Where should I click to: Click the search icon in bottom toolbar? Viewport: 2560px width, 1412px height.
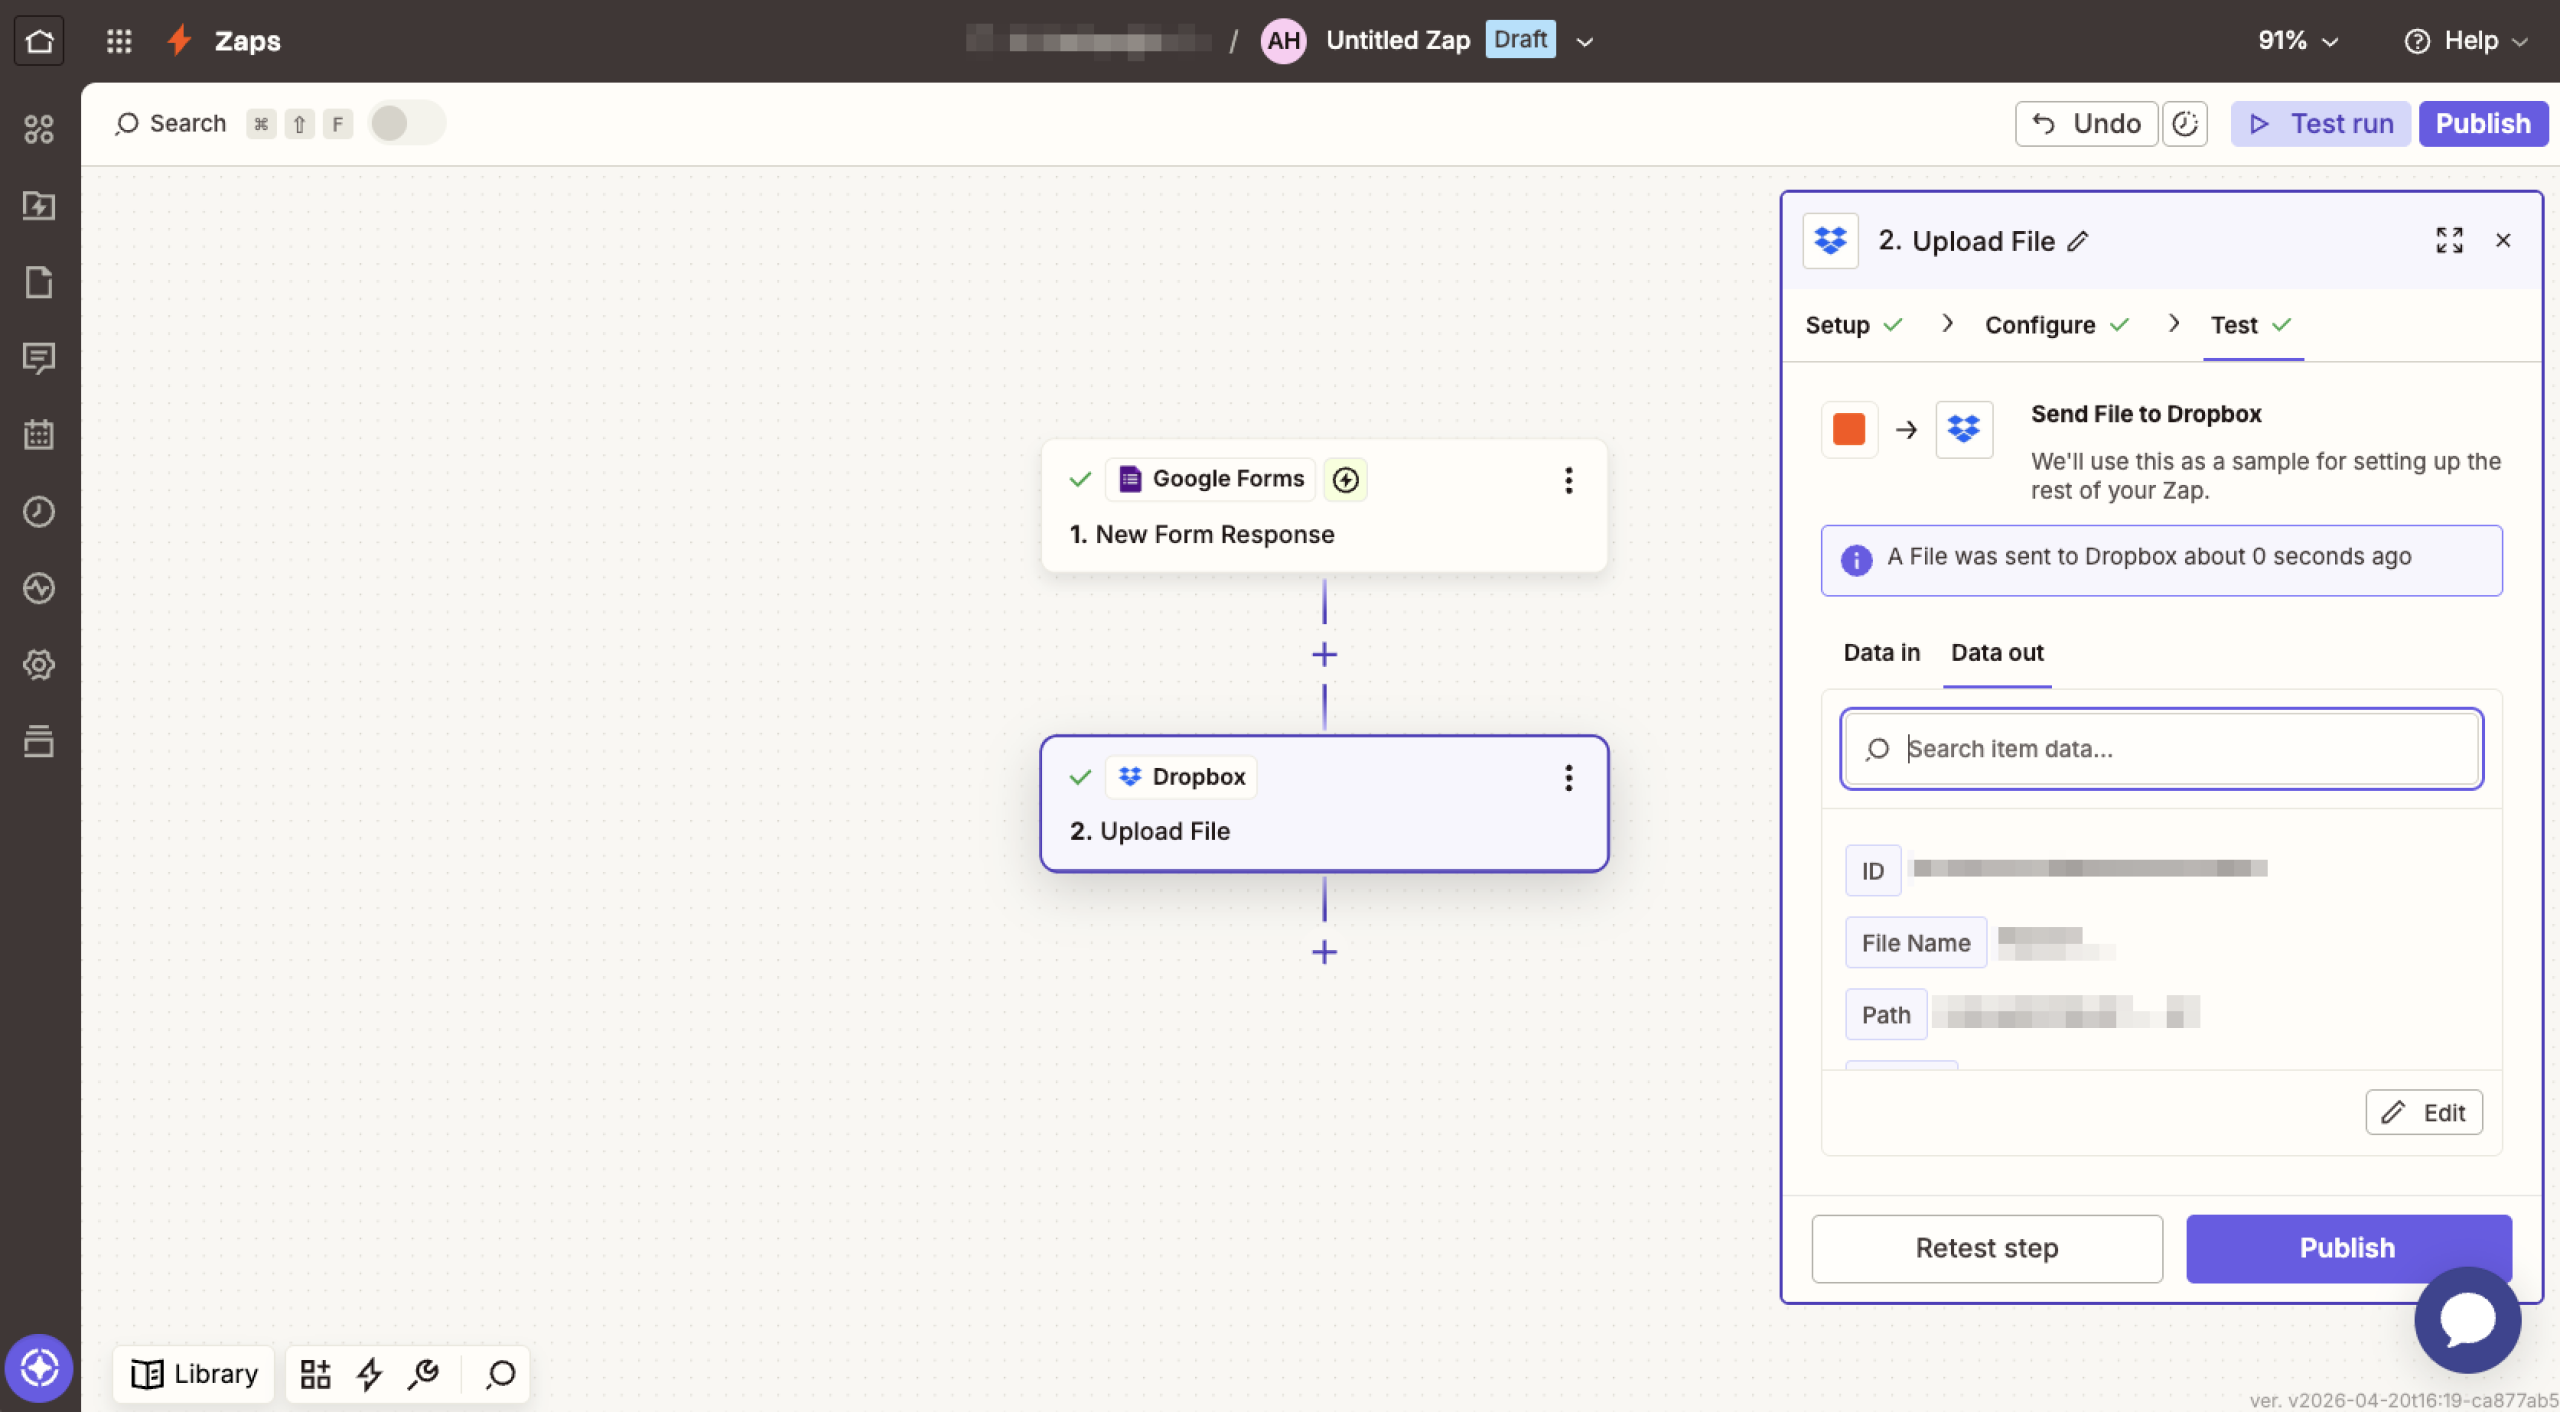pyautogui.click(x=499, y=1374)
